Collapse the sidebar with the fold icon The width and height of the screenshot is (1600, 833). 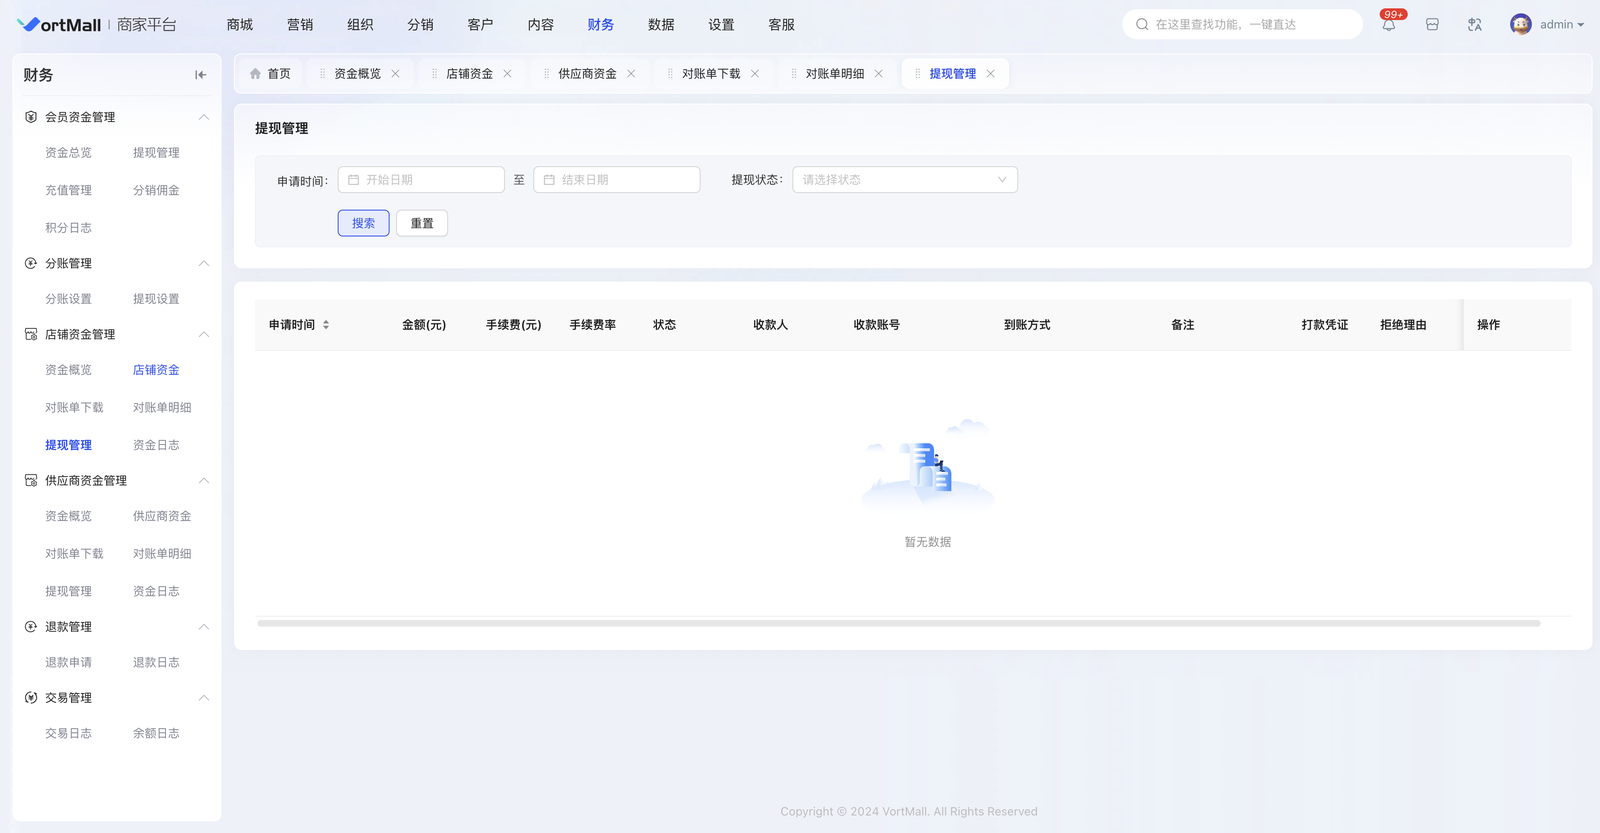(x=200, y=75)
